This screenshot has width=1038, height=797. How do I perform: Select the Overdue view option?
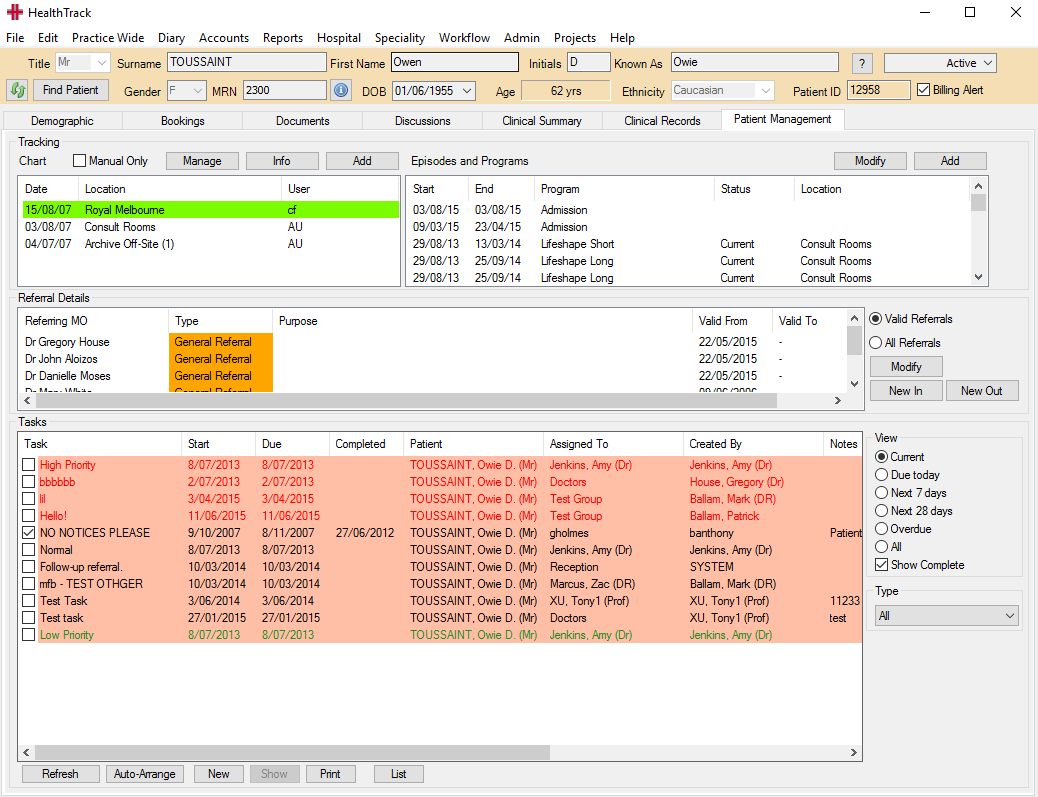pos(881,529)
